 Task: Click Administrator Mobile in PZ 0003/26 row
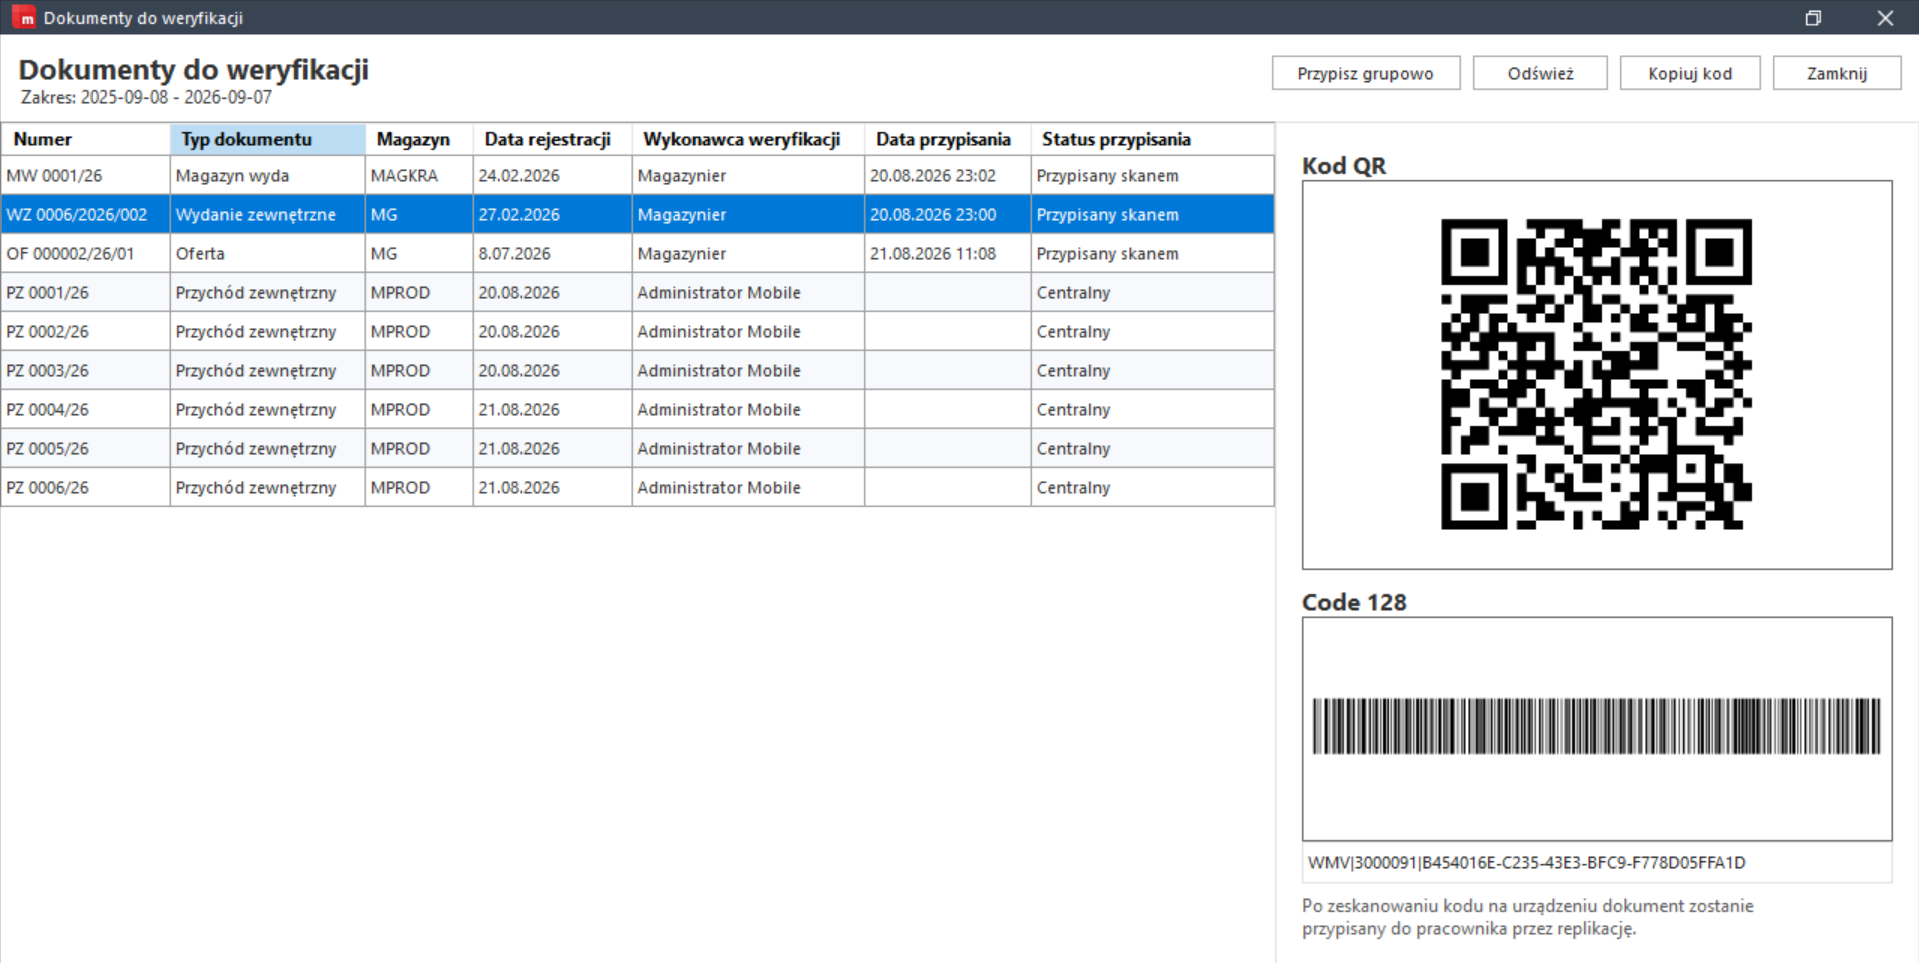click(x=749, y=370)
